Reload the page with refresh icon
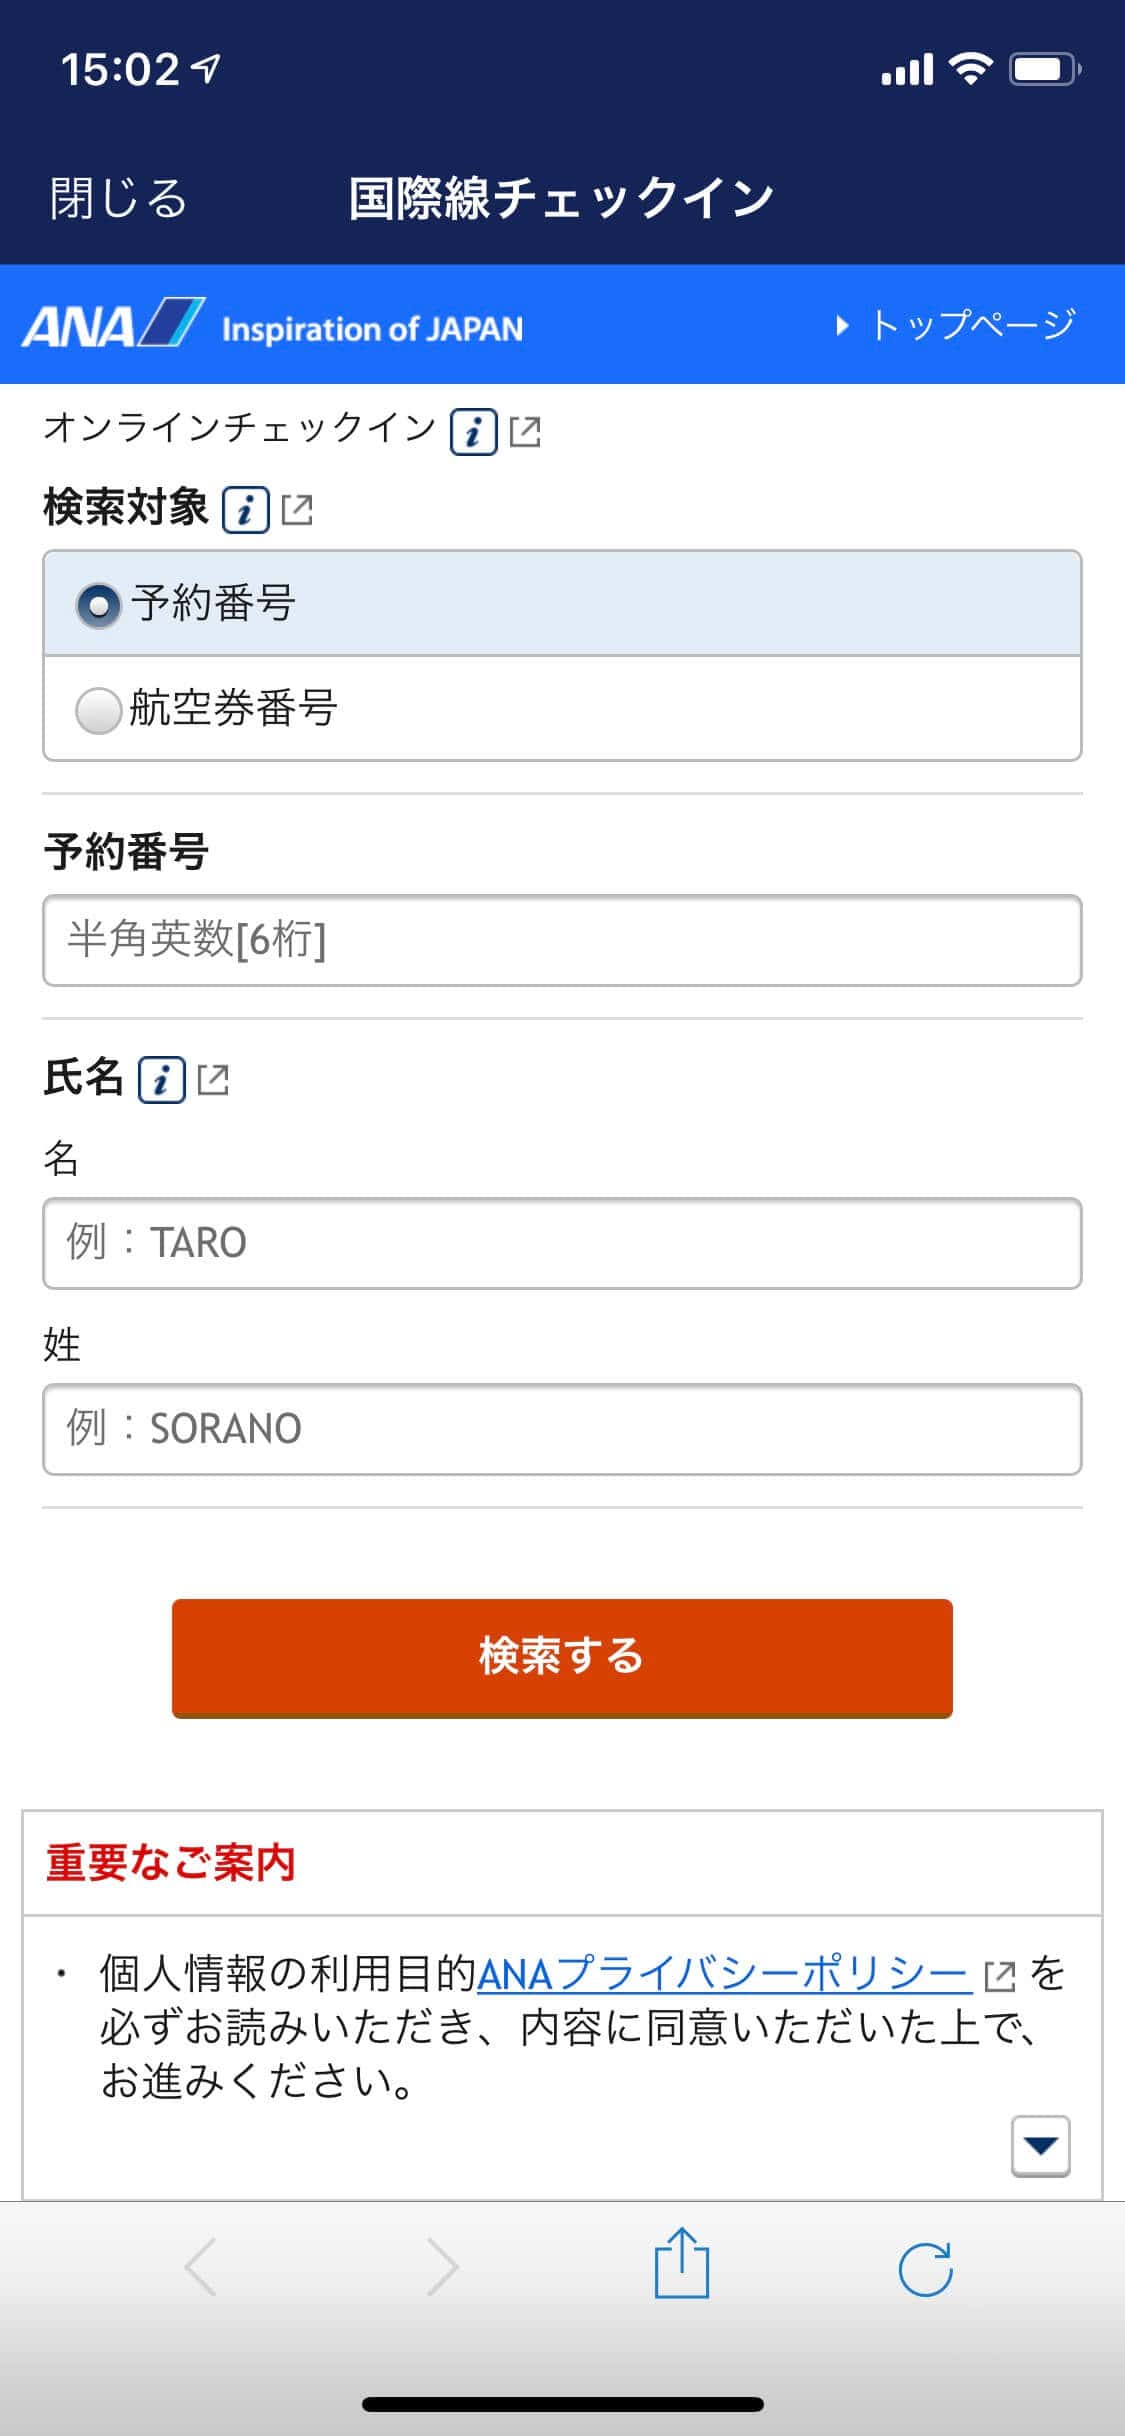 pyautogui.click(x=925, y=2269)
